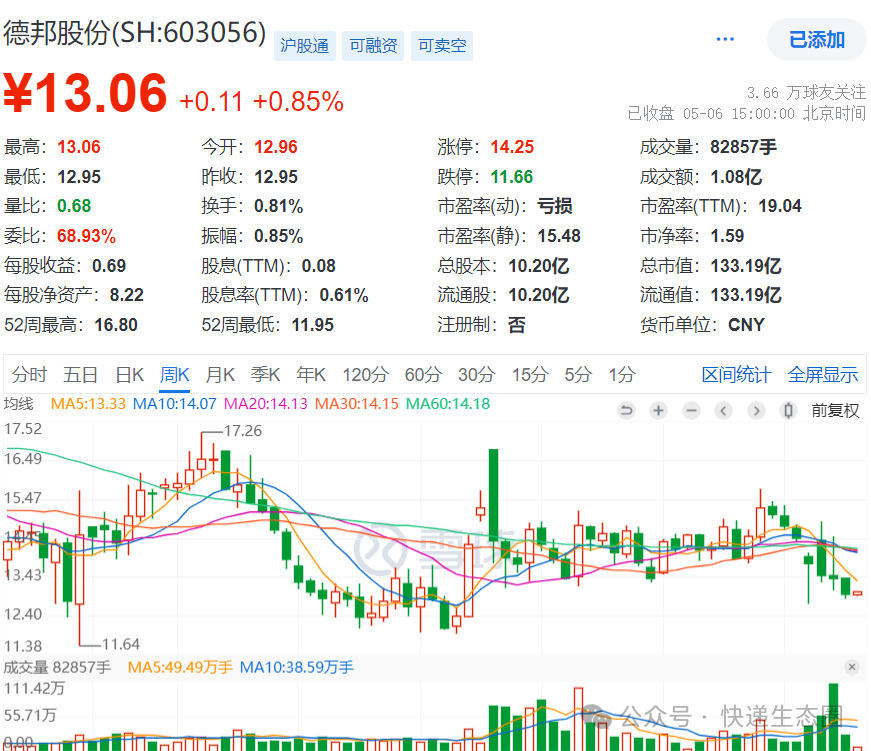871x751 pixels.
Task: Switch to the 季K chart tab
Action: tap(266, 375)
